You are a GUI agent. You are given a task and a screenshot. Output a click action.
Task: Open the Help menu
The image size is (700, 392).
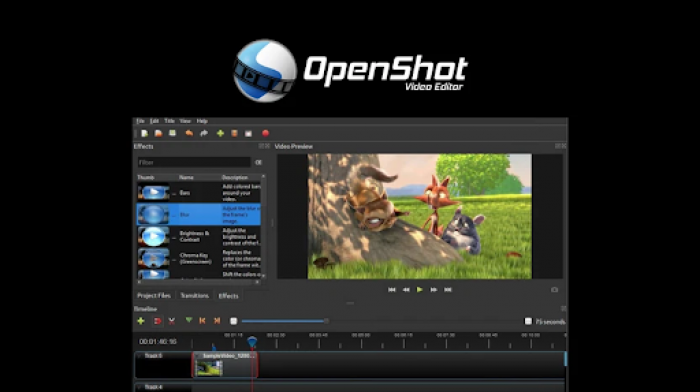click(x=202, y=121)
